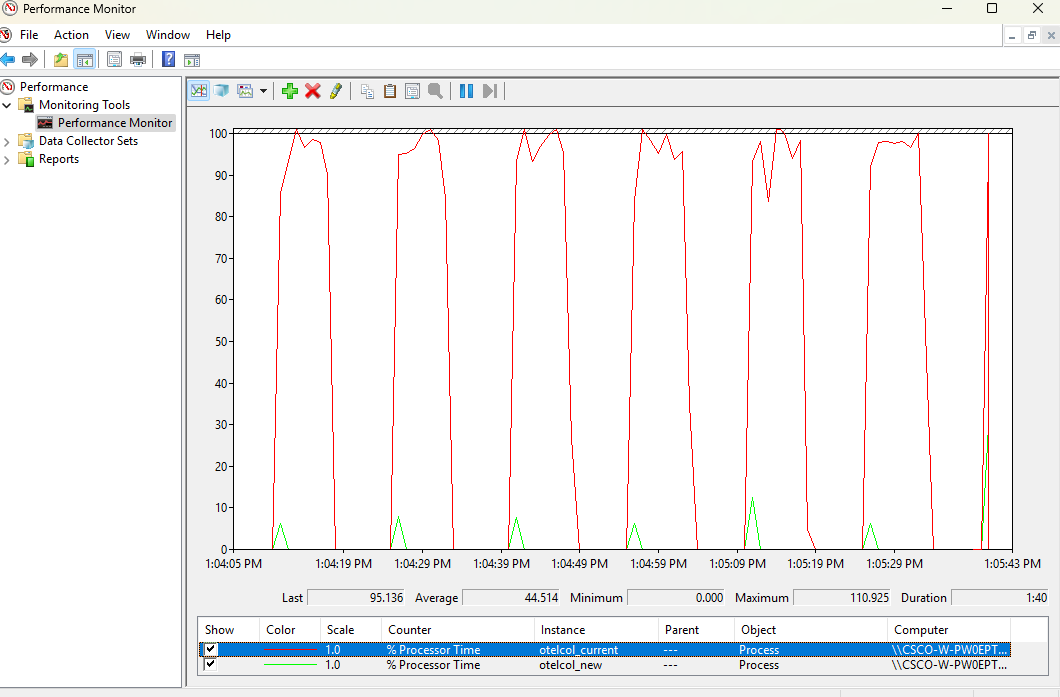This screenshot has height=697, width=1060.
Task: Click the Counter column header
Action: click(x=458, y=629)
